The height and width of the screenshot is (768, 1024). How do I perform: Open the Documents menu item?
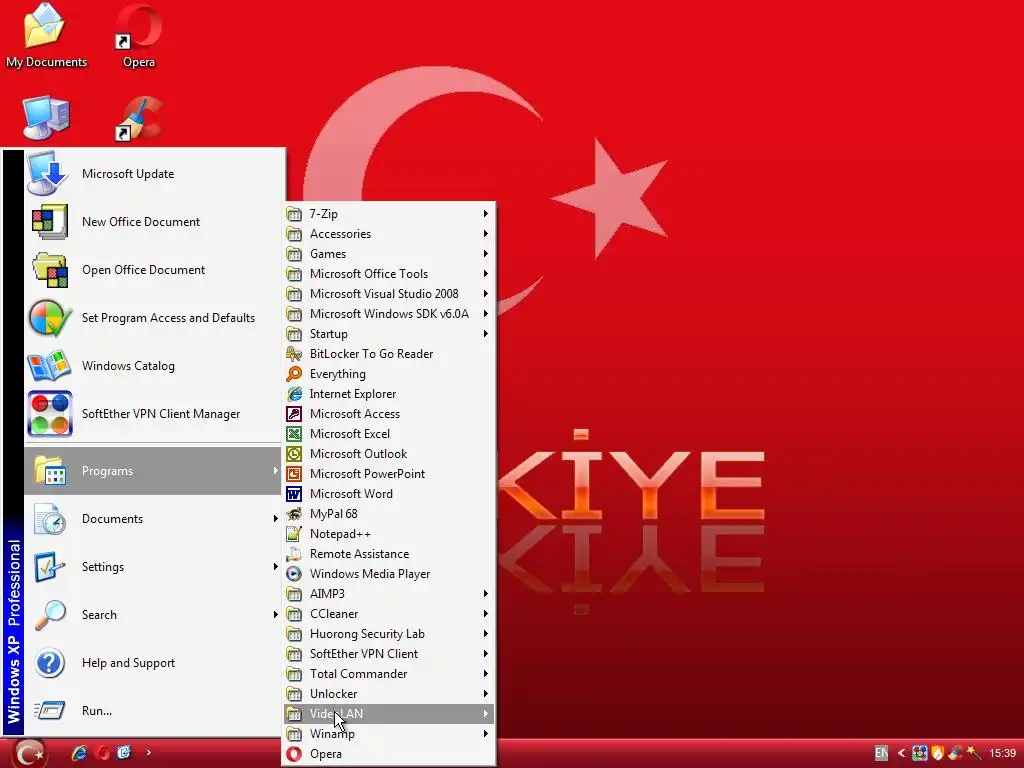tap(153, 519)
